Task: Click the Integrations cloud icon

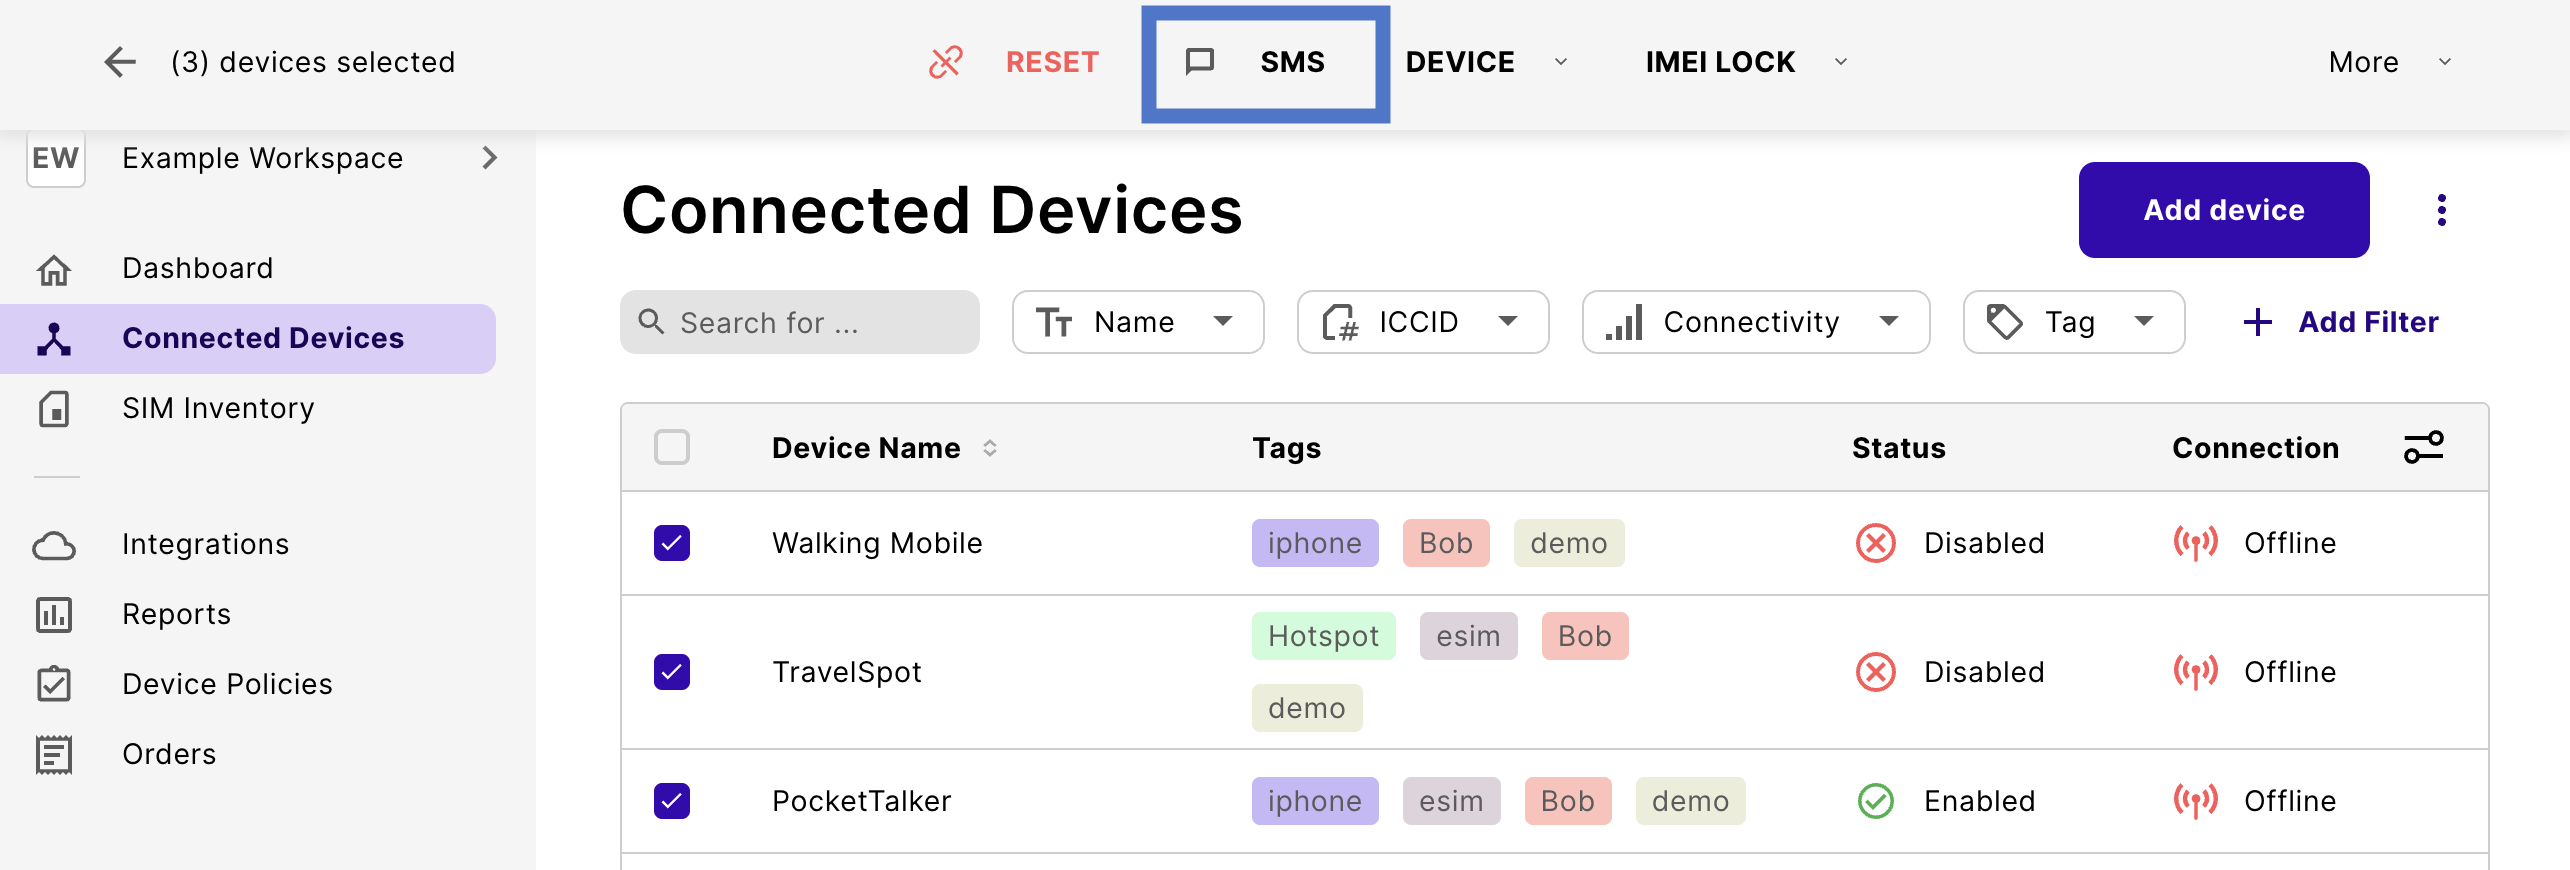Action: tap(54, 545)
